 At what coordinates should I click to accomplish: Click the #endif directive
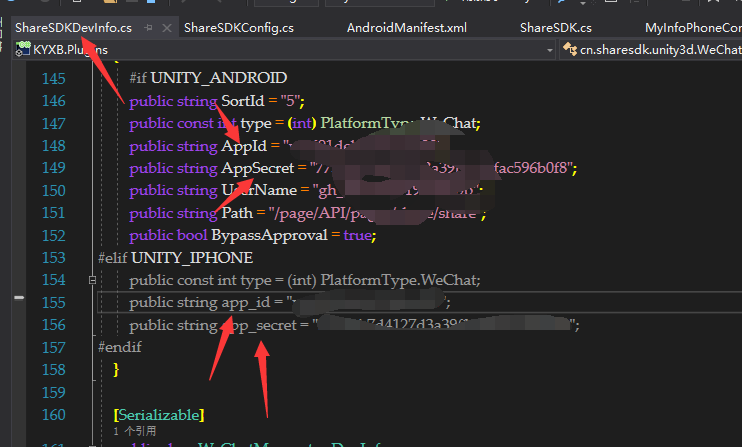[120, 347]
